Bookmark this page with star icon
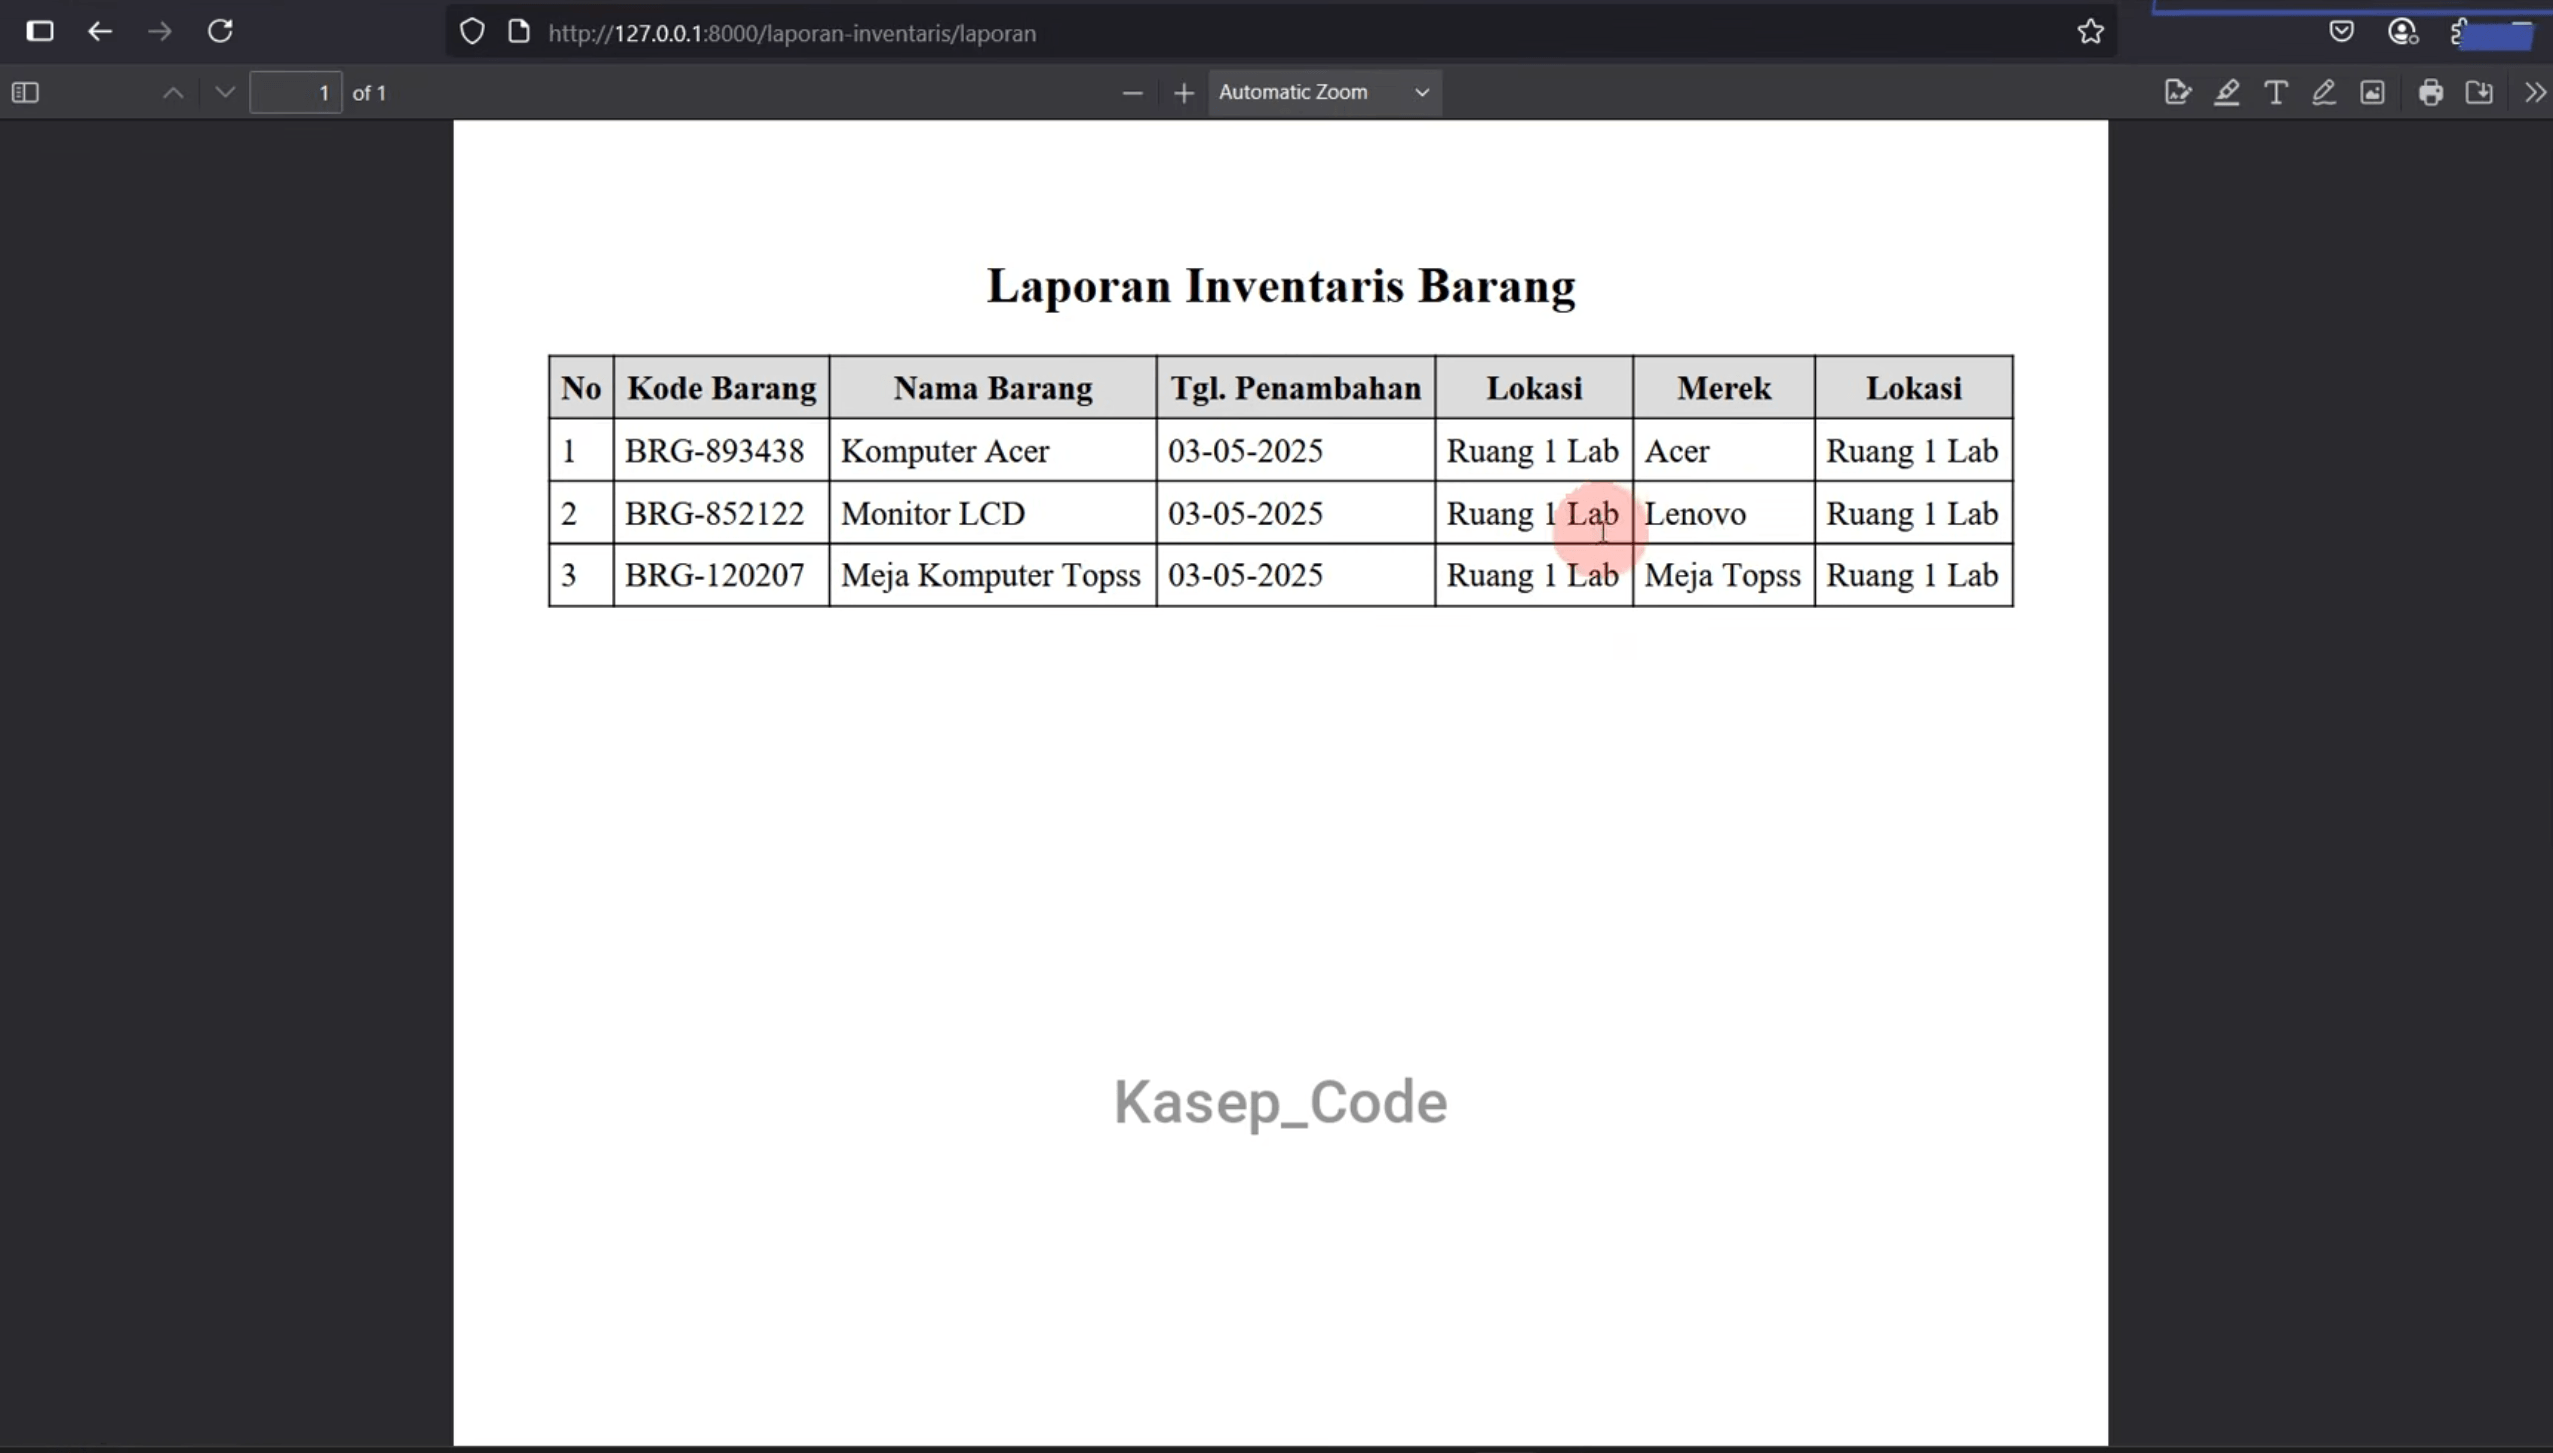 (2090, 32)
